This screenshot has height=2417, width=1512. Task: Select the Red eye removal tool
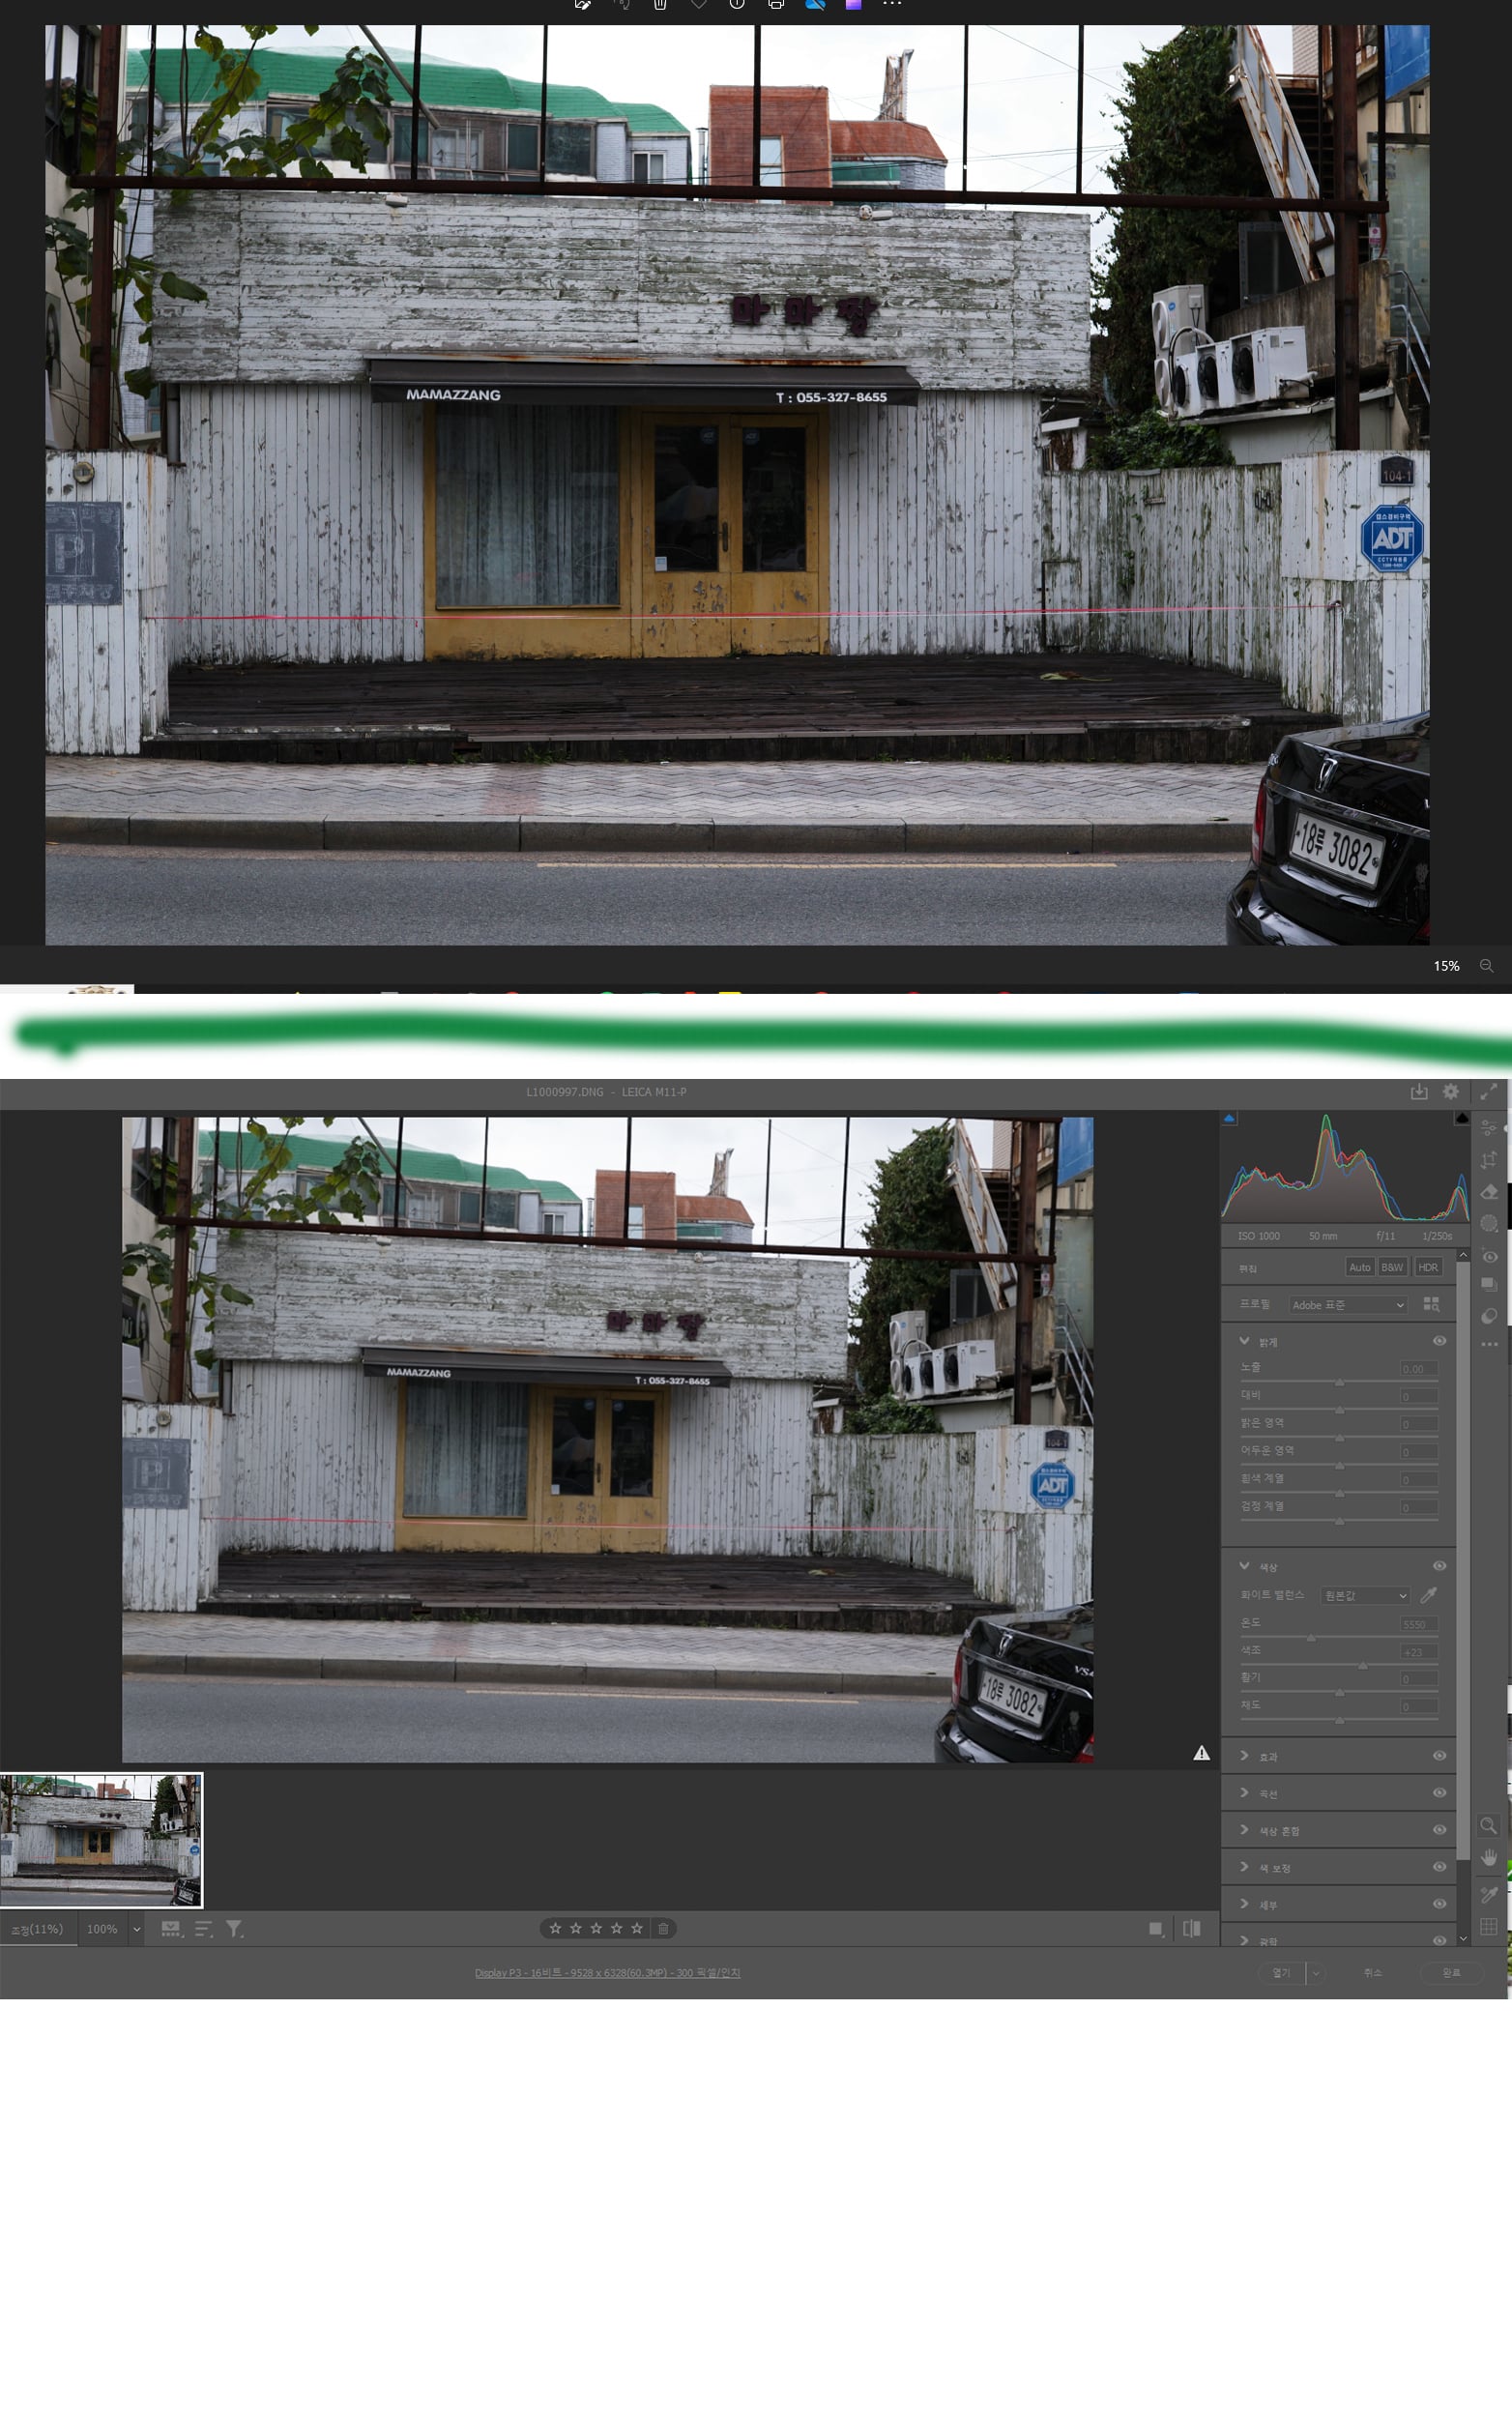[x=1489, y=1256]
